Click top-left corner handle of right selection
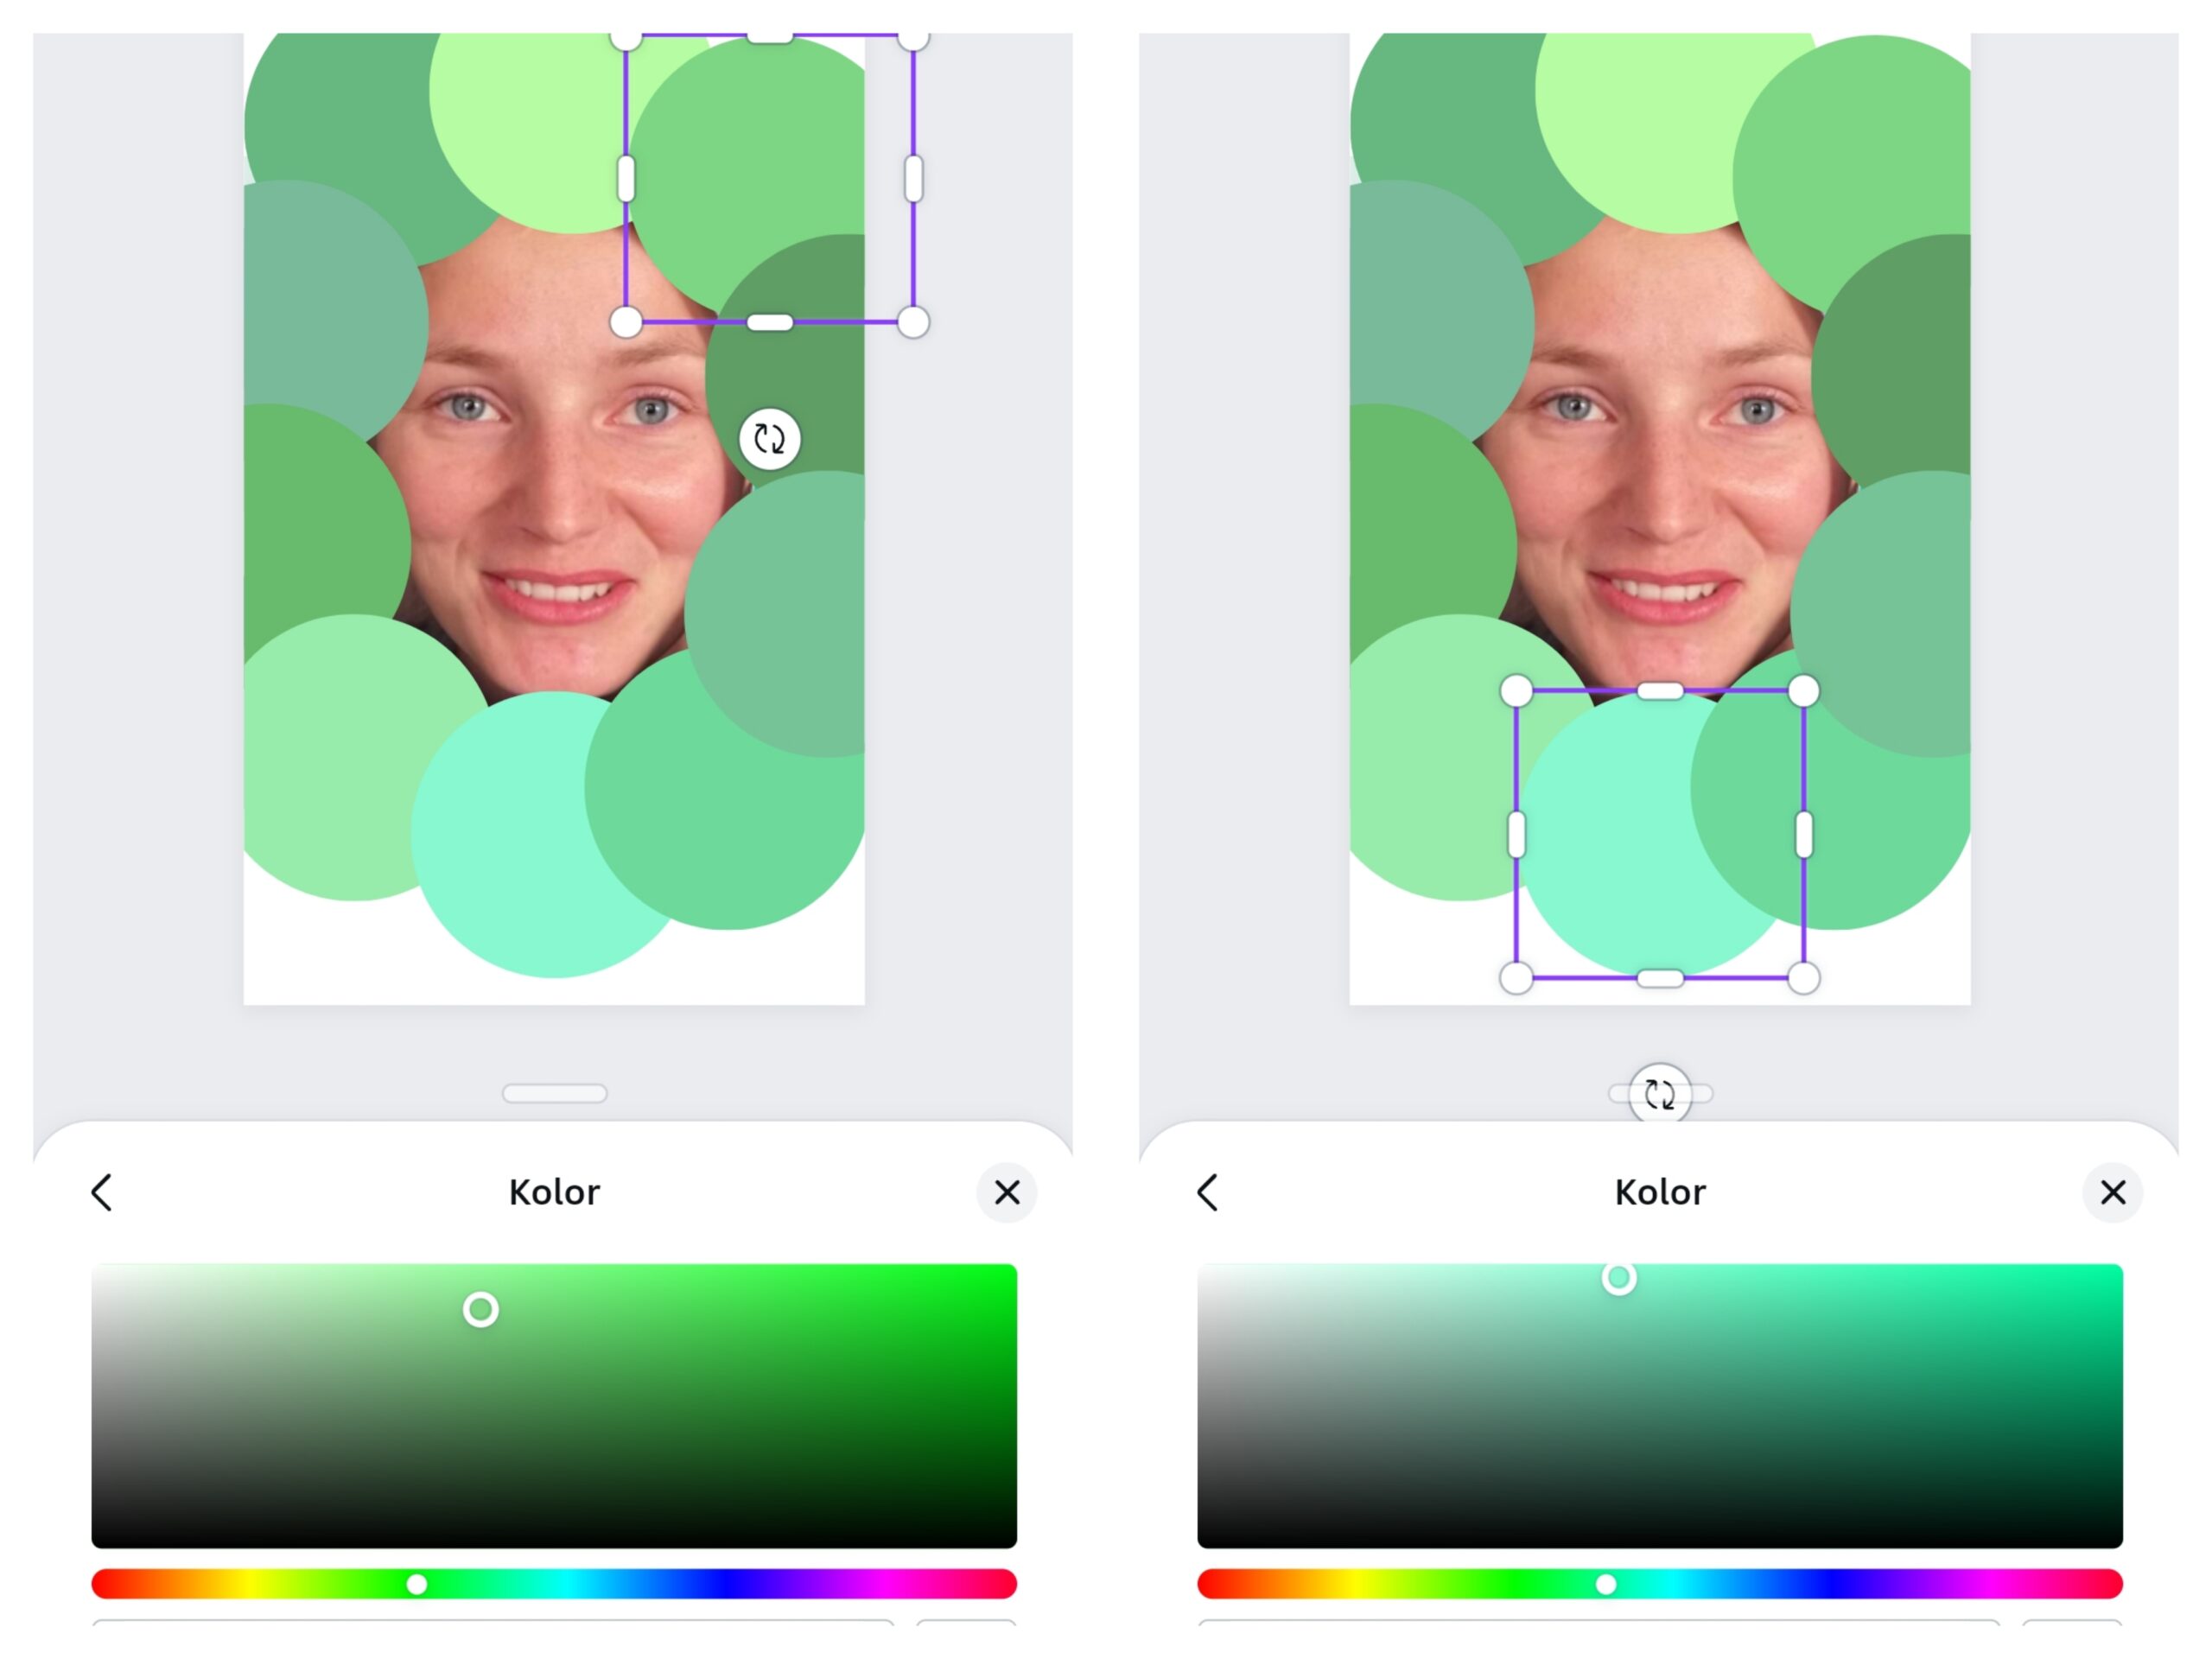This screenshot has width=2212, height=1659. 1517,690
